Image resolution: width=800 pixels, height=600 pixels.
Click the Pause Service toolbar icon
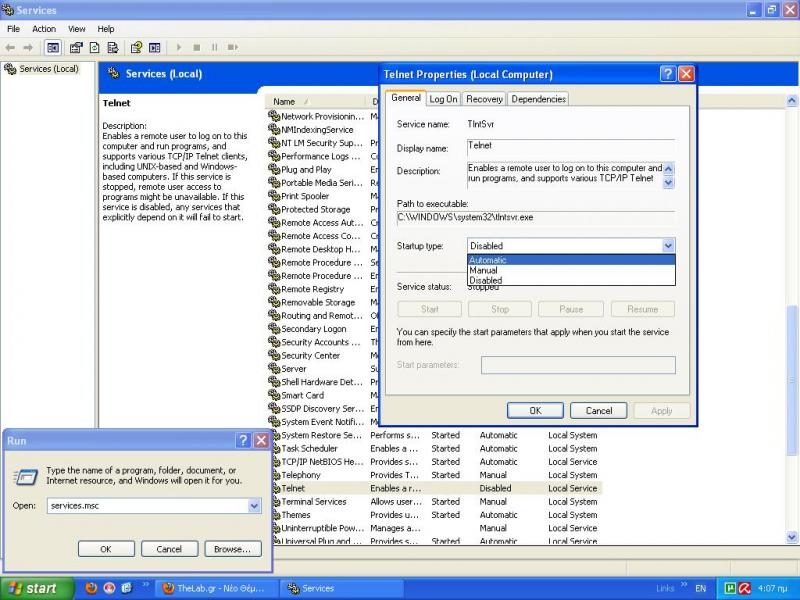click(x=214, y=47)
